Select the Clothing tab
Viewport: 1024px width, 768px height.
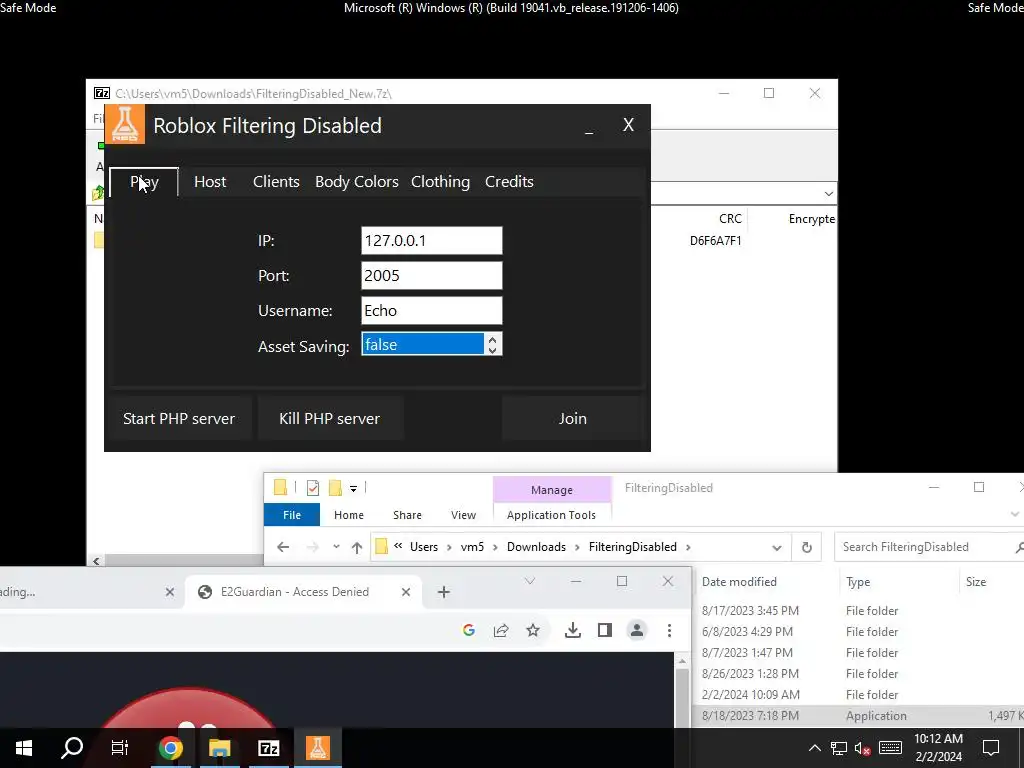click(440, 182)
